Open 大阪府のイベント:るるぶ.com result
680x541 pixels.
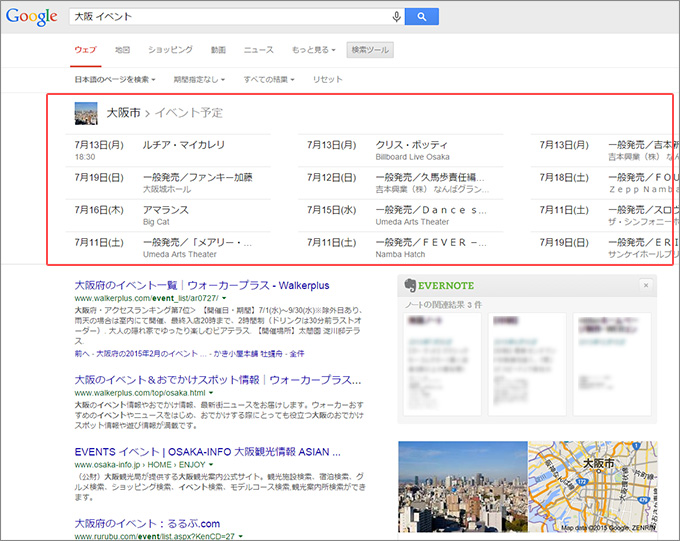pos(147,524)
